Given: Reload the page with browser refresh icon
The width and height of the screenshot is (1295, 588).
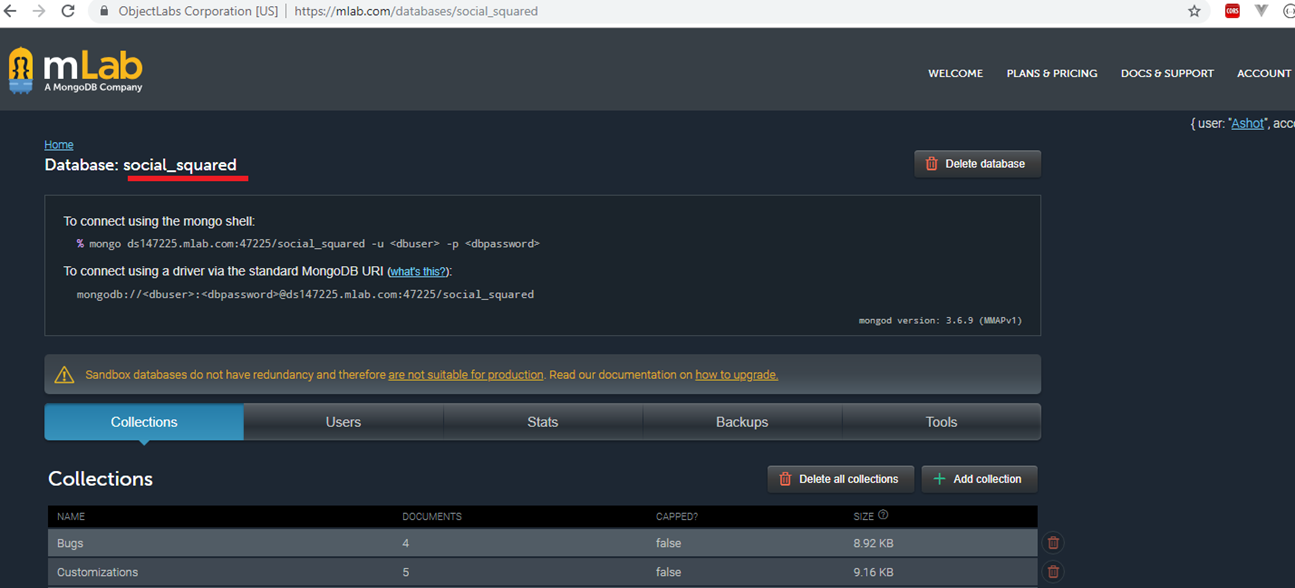Looking at the screenshot, I should click(x=68, y=11).
